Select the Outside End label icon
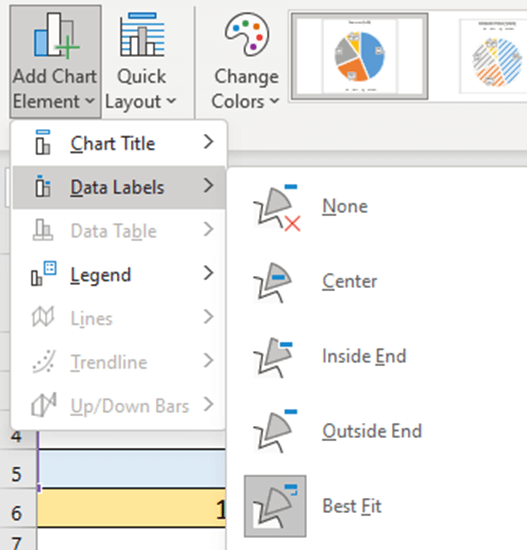The image size is (527, 550). click(275, 431)
